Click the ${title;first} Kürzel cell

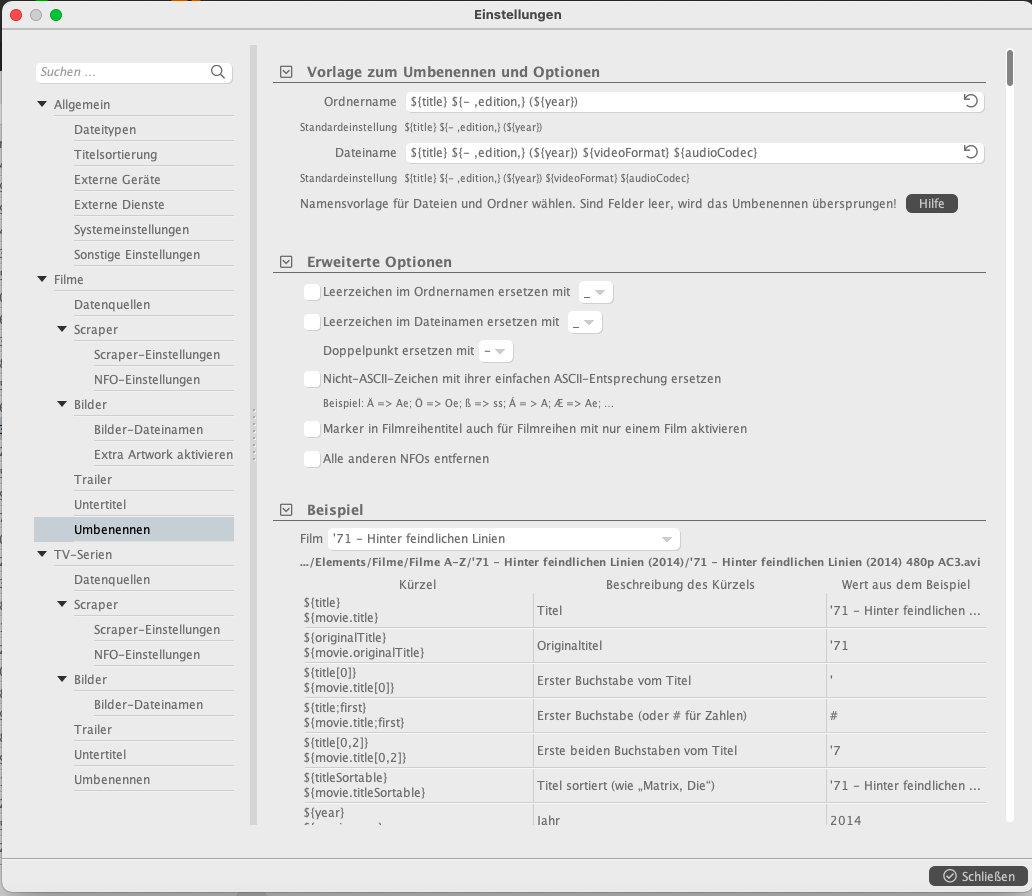pyautogui.click(x=417, y=715)
